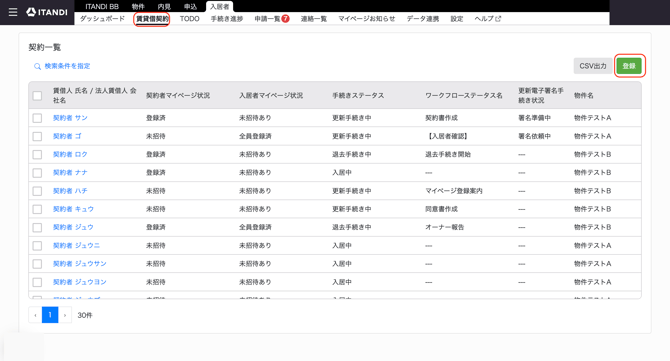
Task: Open contract 契約者 ロク link
Action: 70,154
